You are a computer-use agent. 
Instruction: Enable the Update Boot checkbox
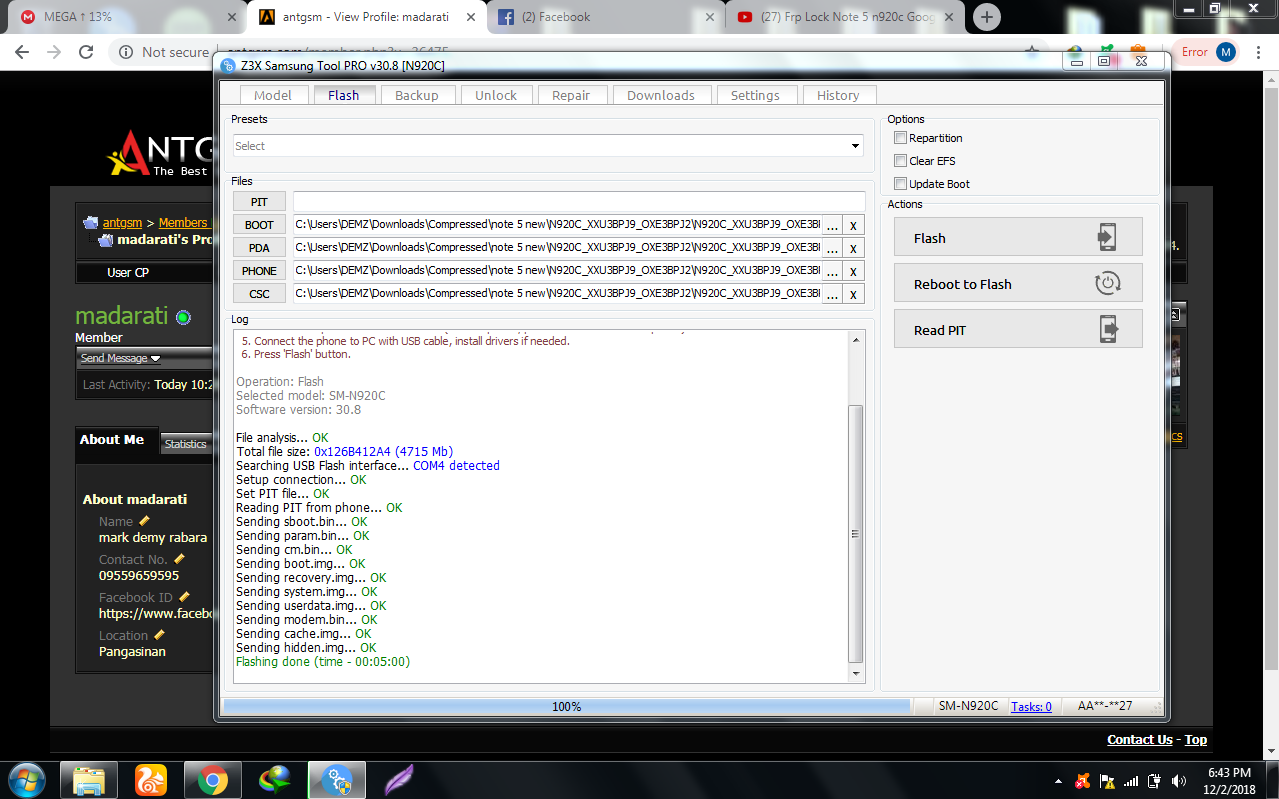pyautogui.click(x=900, y=184)
